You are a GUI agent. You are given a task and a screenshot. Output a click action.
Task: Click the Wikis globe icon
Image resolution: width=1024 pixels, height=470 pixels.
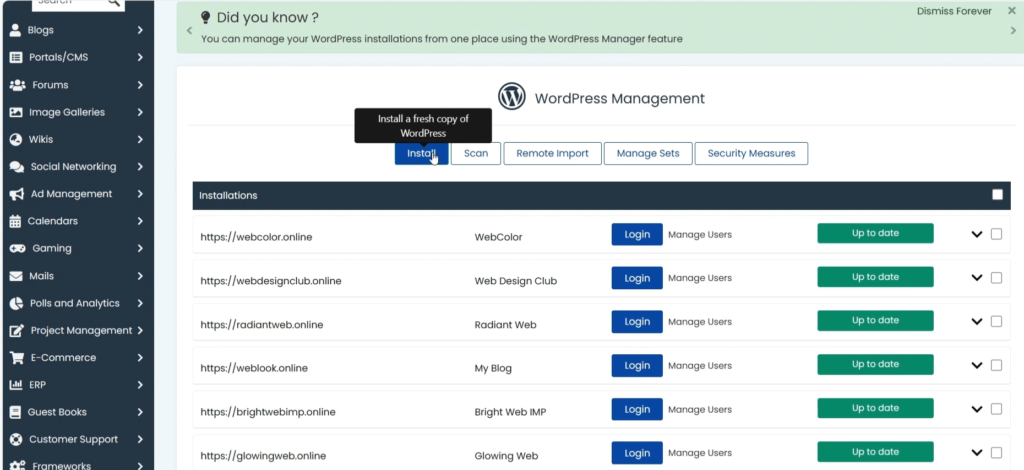[x=16, y=139]
